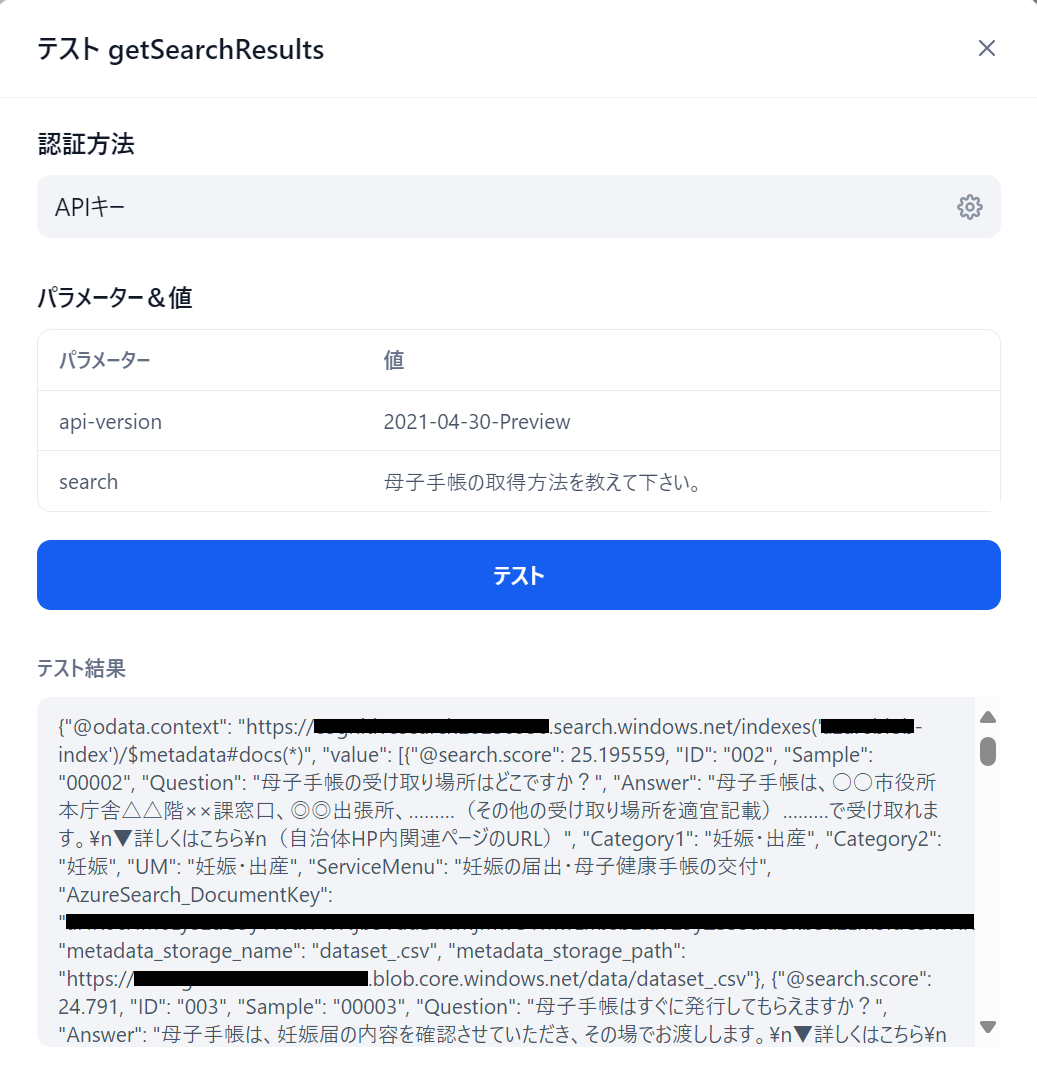Click the dialog title テスト getSearchResults
The height and width of the screenshot is (1076, 1037).
pyautogui.click(x=180, y=49)
